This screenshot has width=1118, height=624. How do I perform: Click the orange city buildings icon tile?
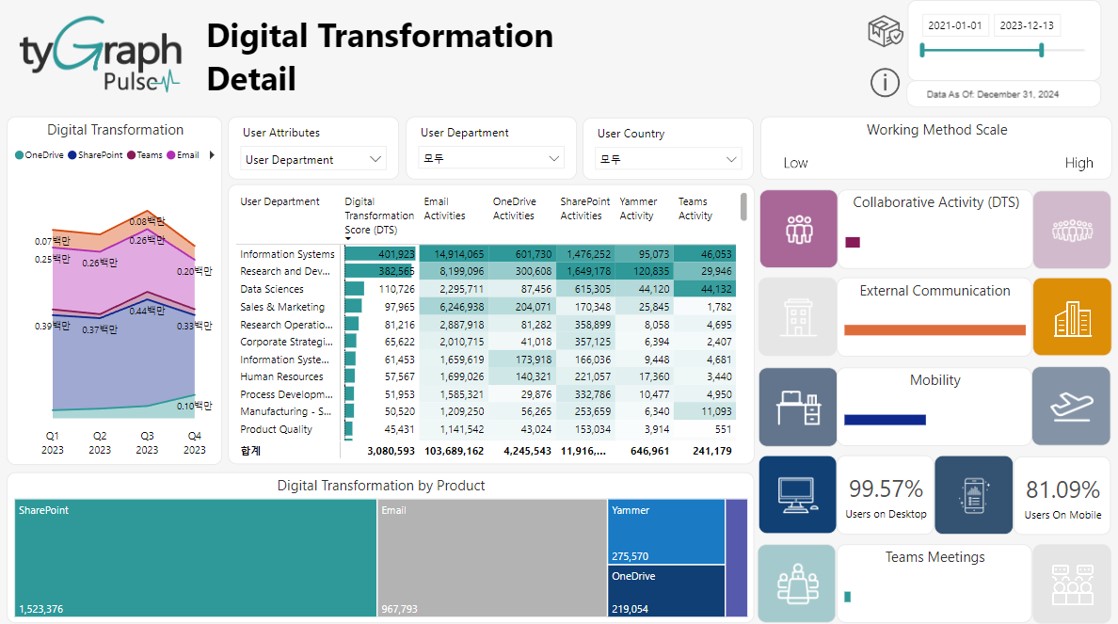coord(1072,317)
